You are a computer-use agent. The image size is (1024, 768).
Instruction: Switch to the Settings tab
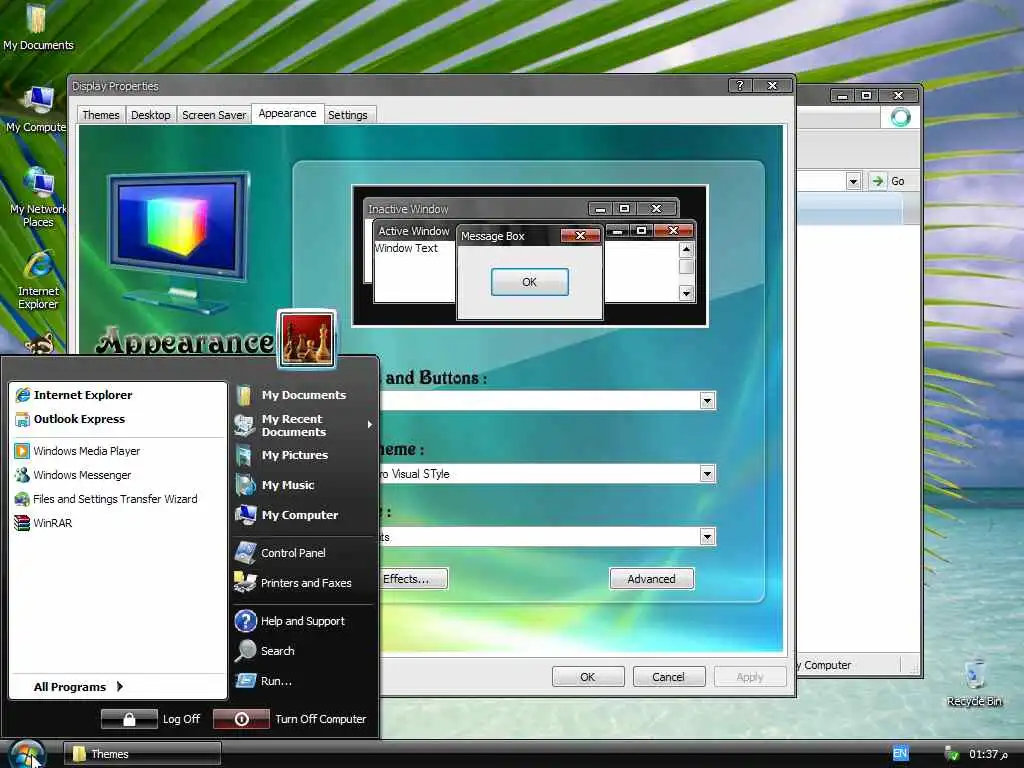point(347,114)
